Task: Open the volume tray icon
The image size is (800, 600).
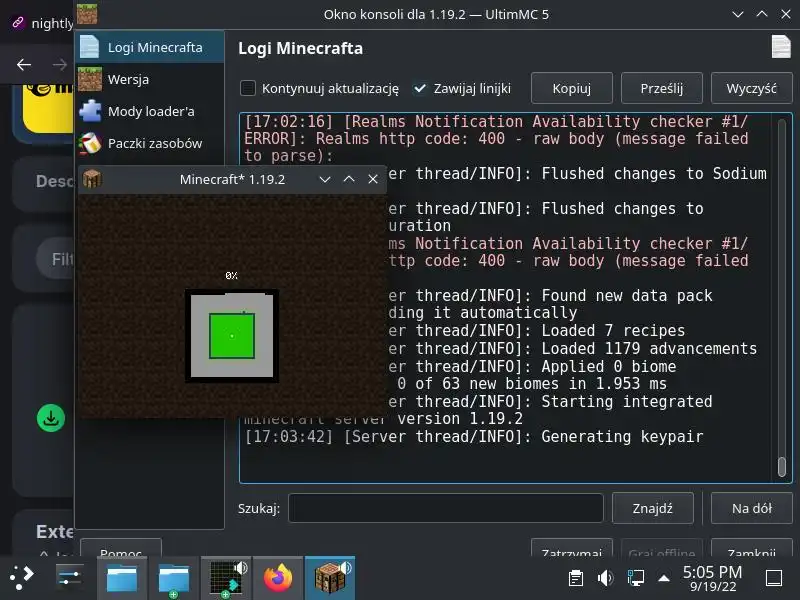Action: pos(606,578)
